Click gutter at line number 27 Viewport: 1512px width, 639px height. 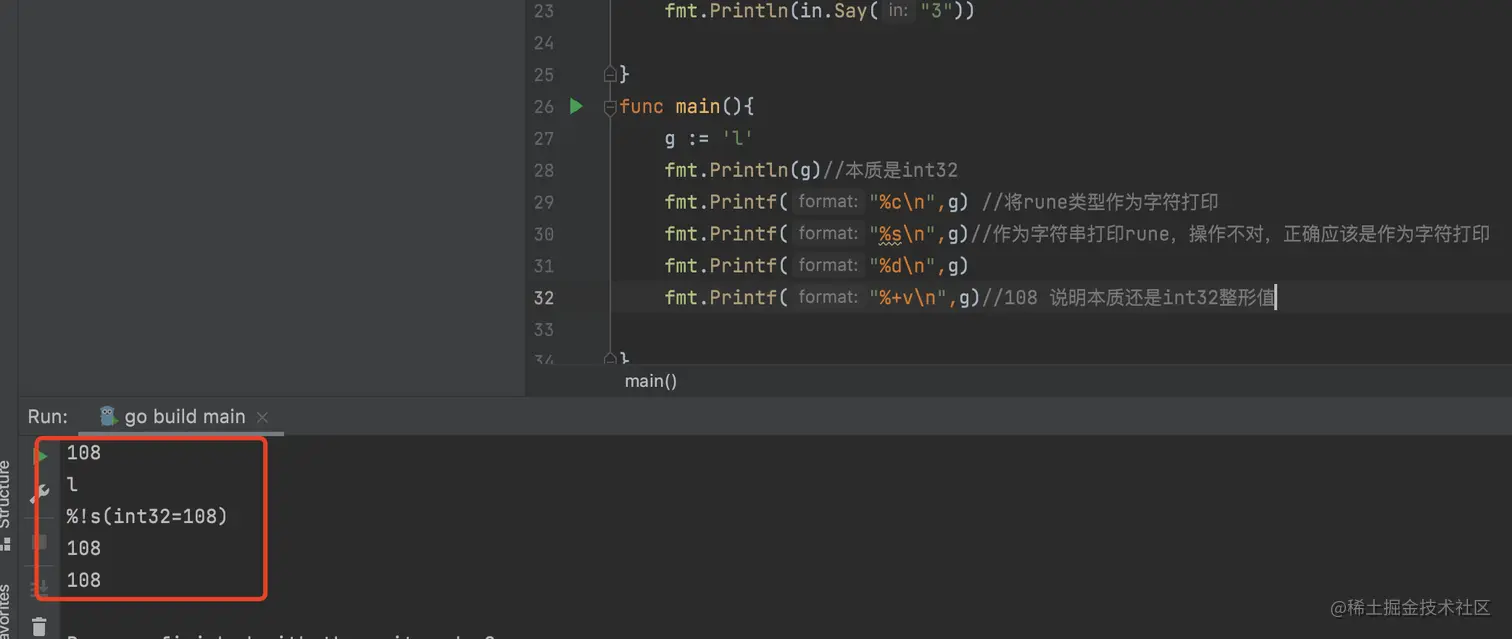coord(543,138)
